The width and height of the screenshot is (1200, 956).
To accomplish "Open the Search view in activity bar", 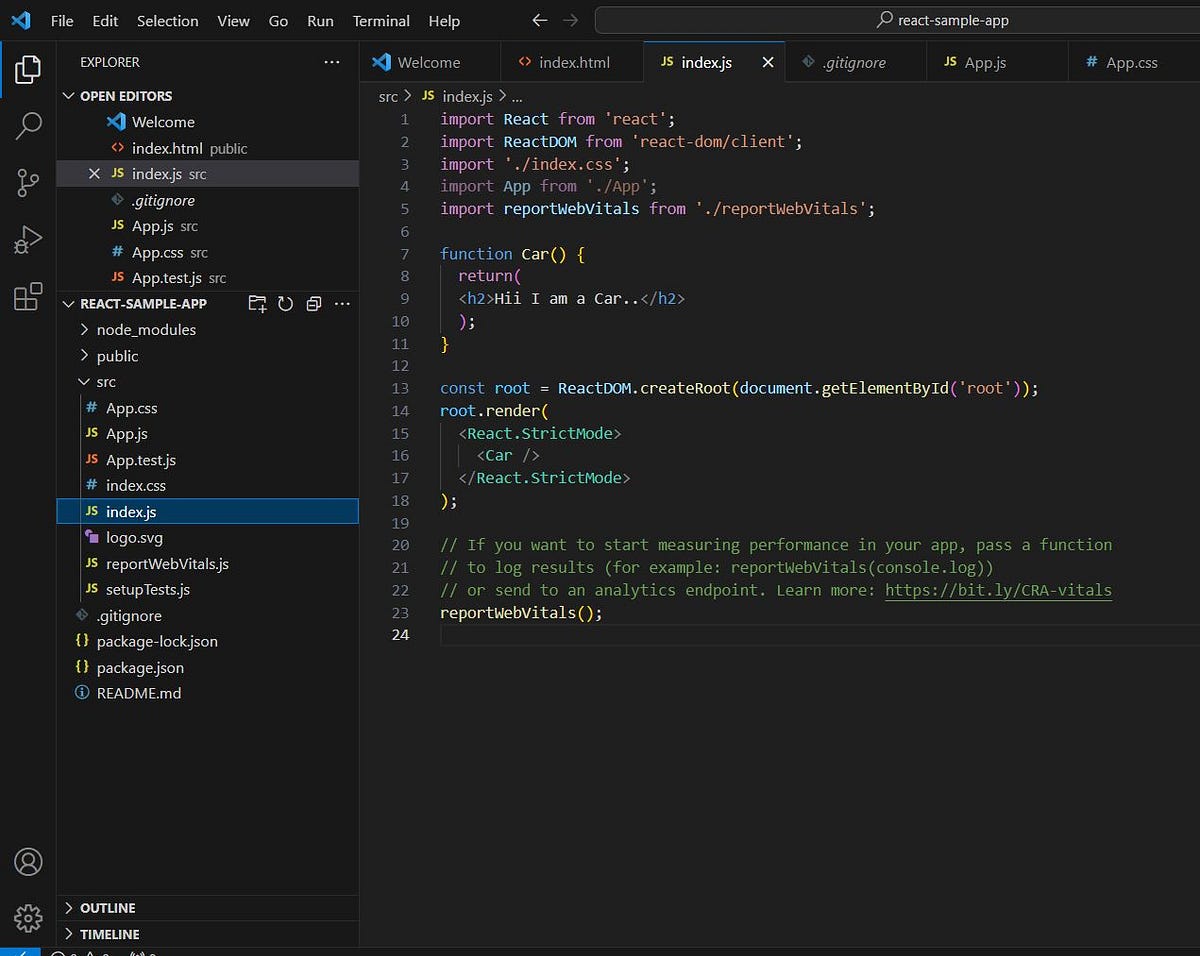I will click(x=28, y=126).
